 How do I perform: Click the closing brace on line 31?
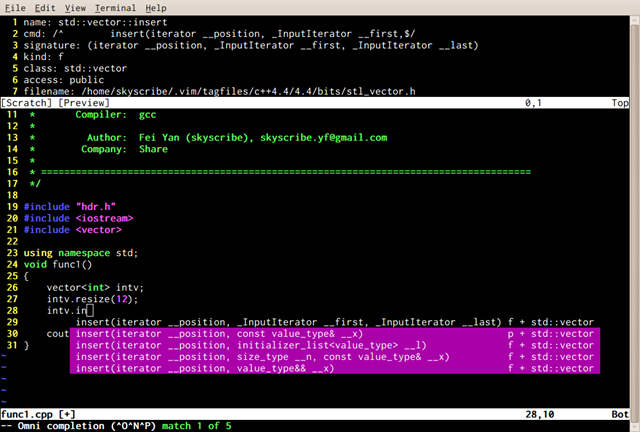26,345
